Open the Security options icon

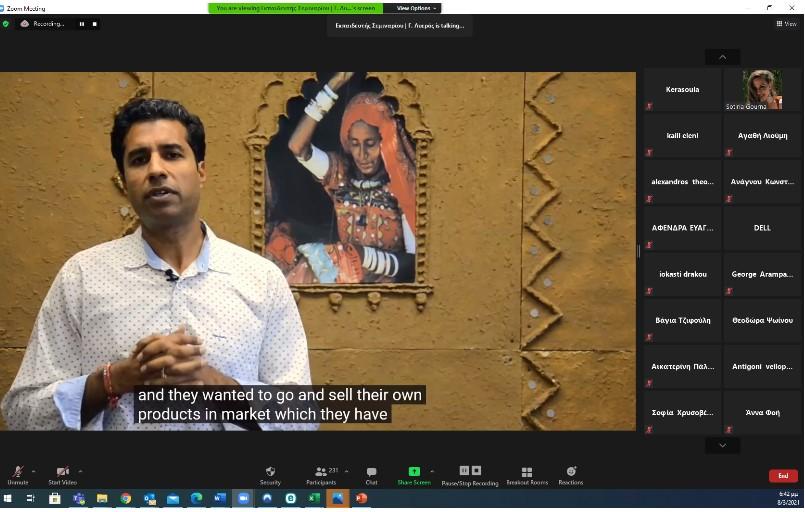pyautogui.click(x=270, y=472)
